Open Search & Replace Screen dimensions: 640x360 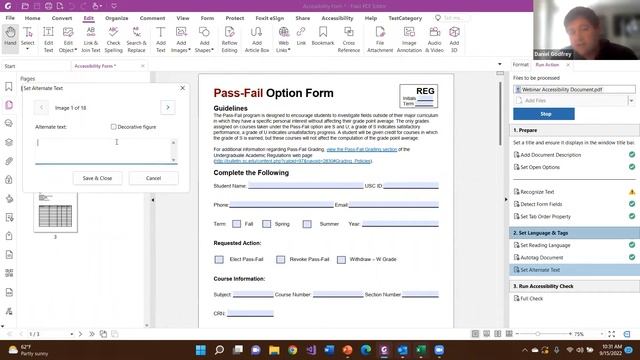136,39
